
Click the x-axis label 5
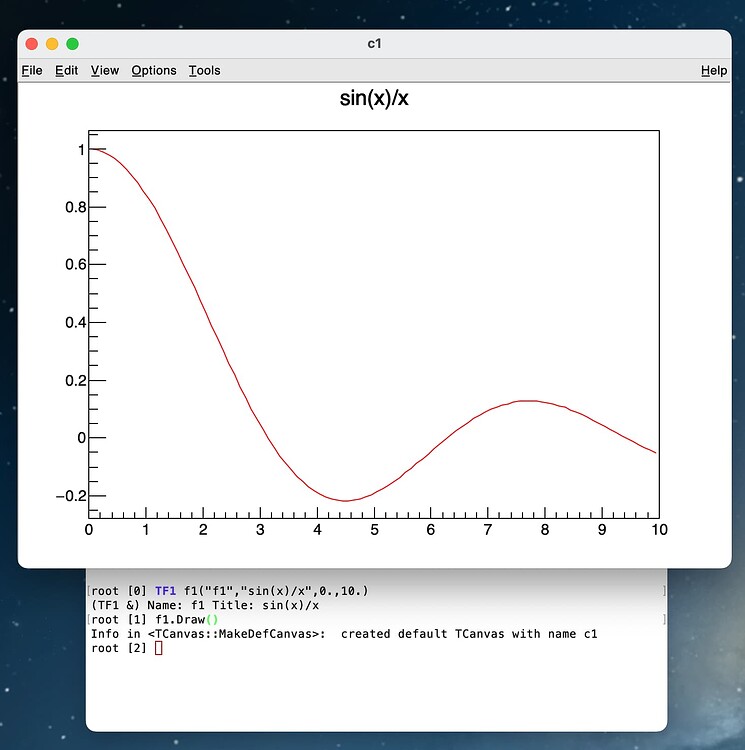pyautogui.click(x=374, y=529)
